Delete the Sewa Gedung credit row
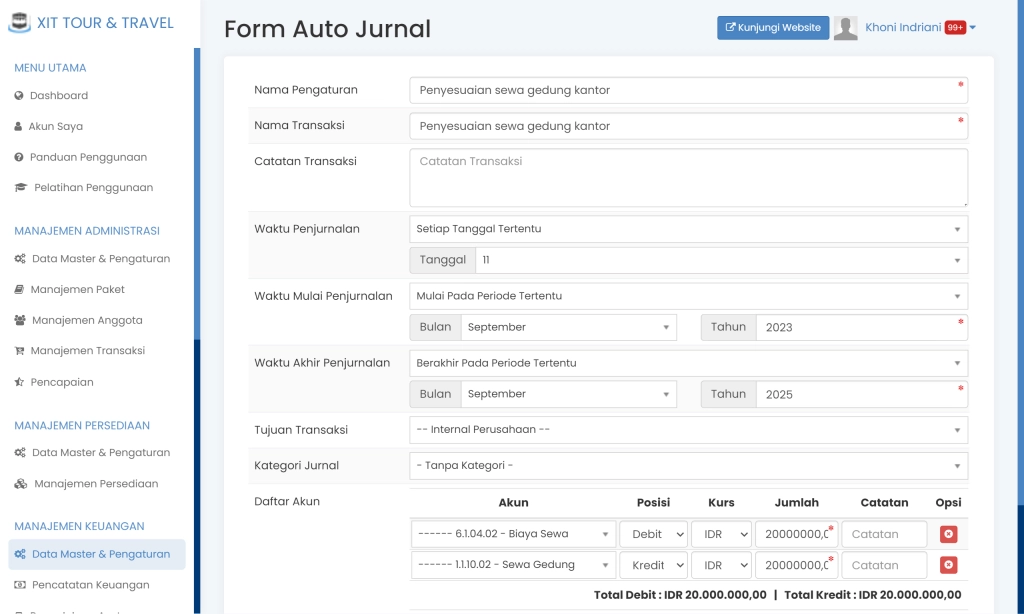Image resolution: width=1024 pixels, height=614 pixels. tap(947, 564)
